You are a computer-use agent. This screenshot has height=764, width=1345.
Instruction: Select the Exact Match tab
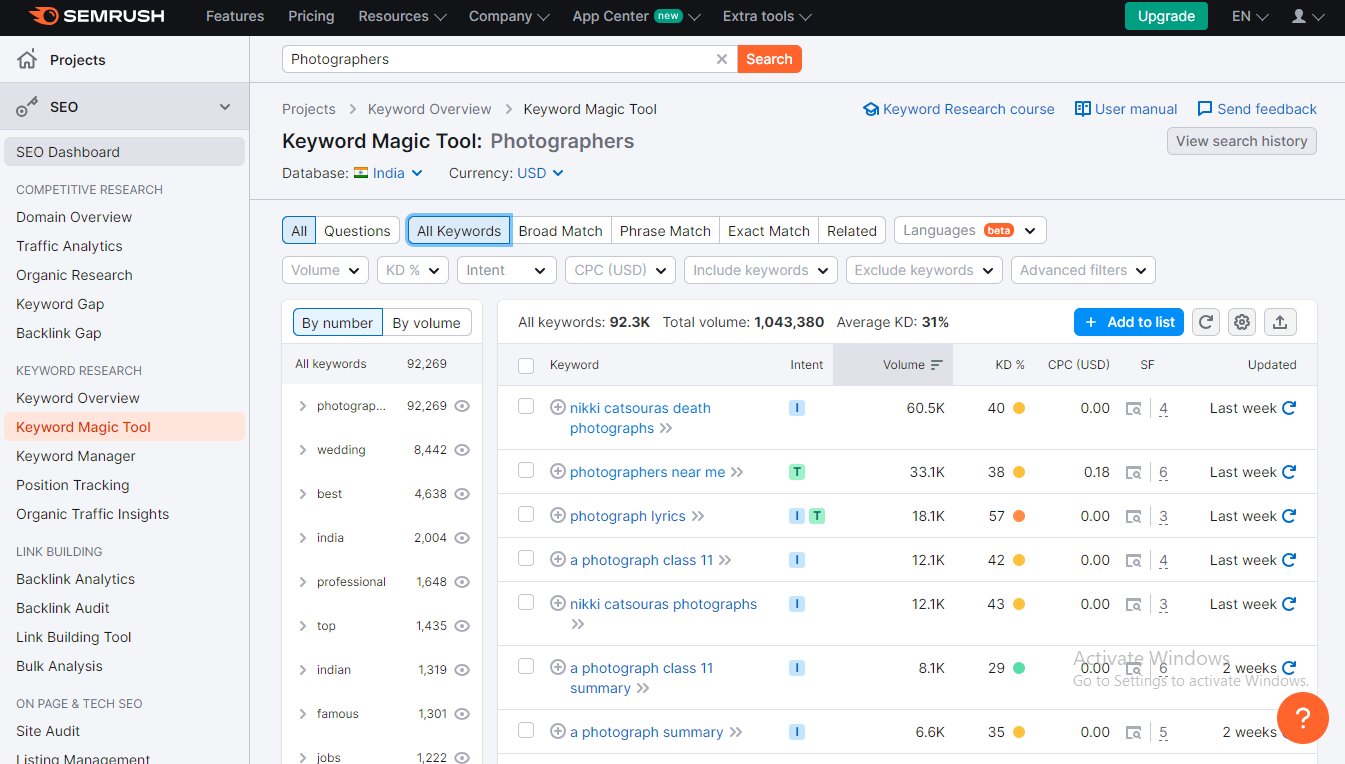tap(768, 230)
